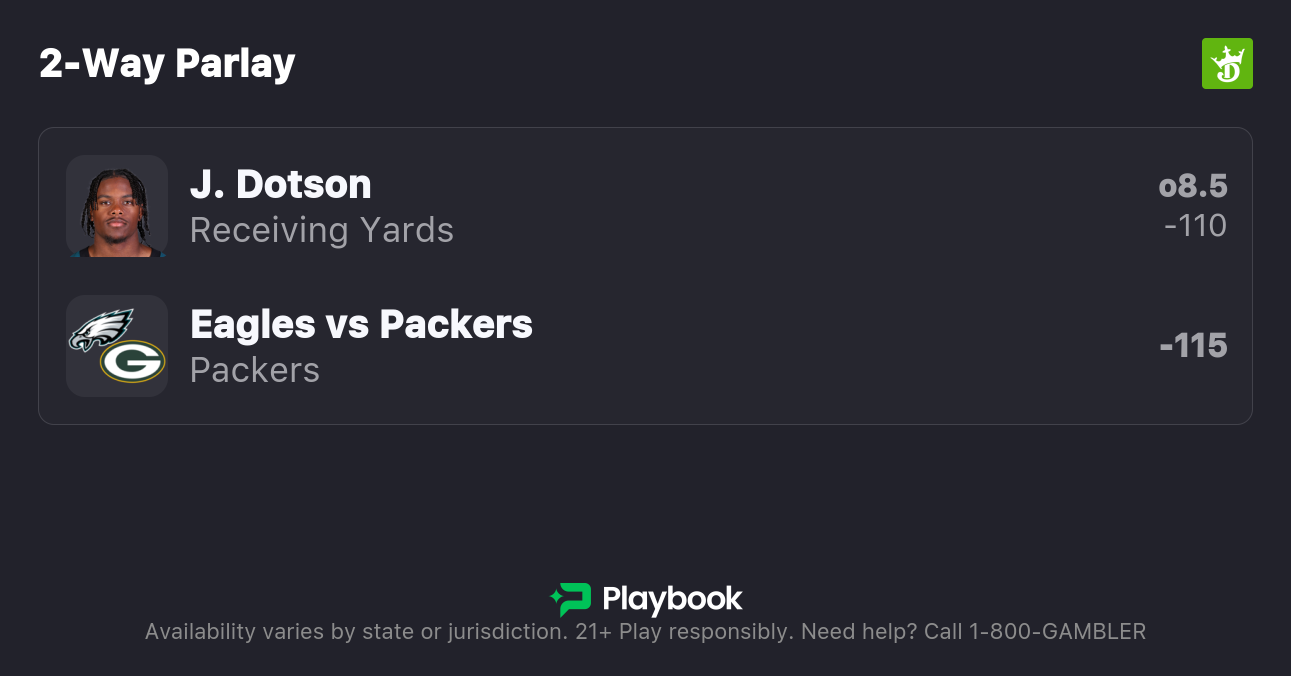Image resolution: width=1291 pixels, height=676 pixels.
Task: Click the Playbook brand name text
Action: (x=672, y=599)
